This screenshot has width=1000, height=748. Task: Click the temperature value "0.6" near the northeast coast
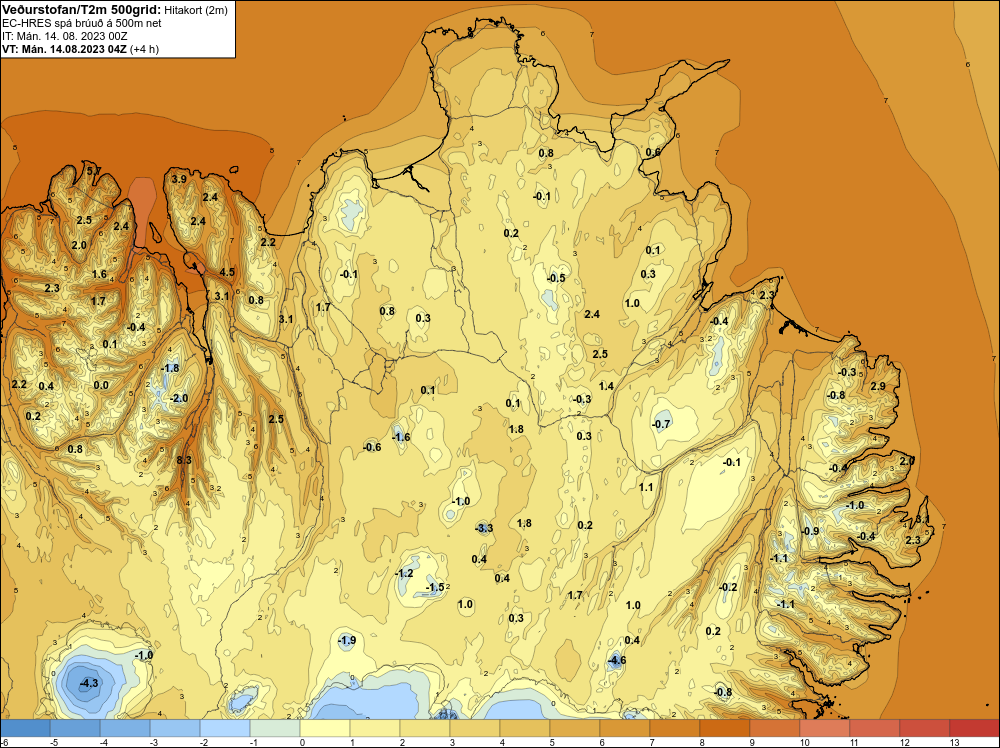pos(653,152)
